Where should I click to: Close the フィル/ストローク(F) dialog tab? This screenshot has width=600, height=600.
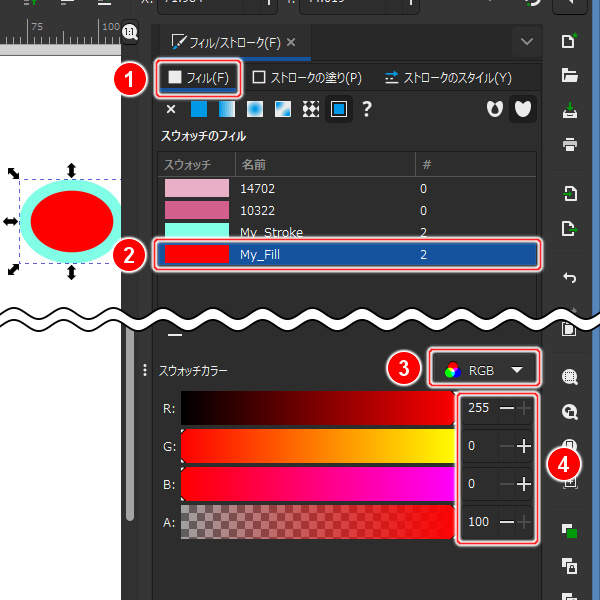(291, 42)
